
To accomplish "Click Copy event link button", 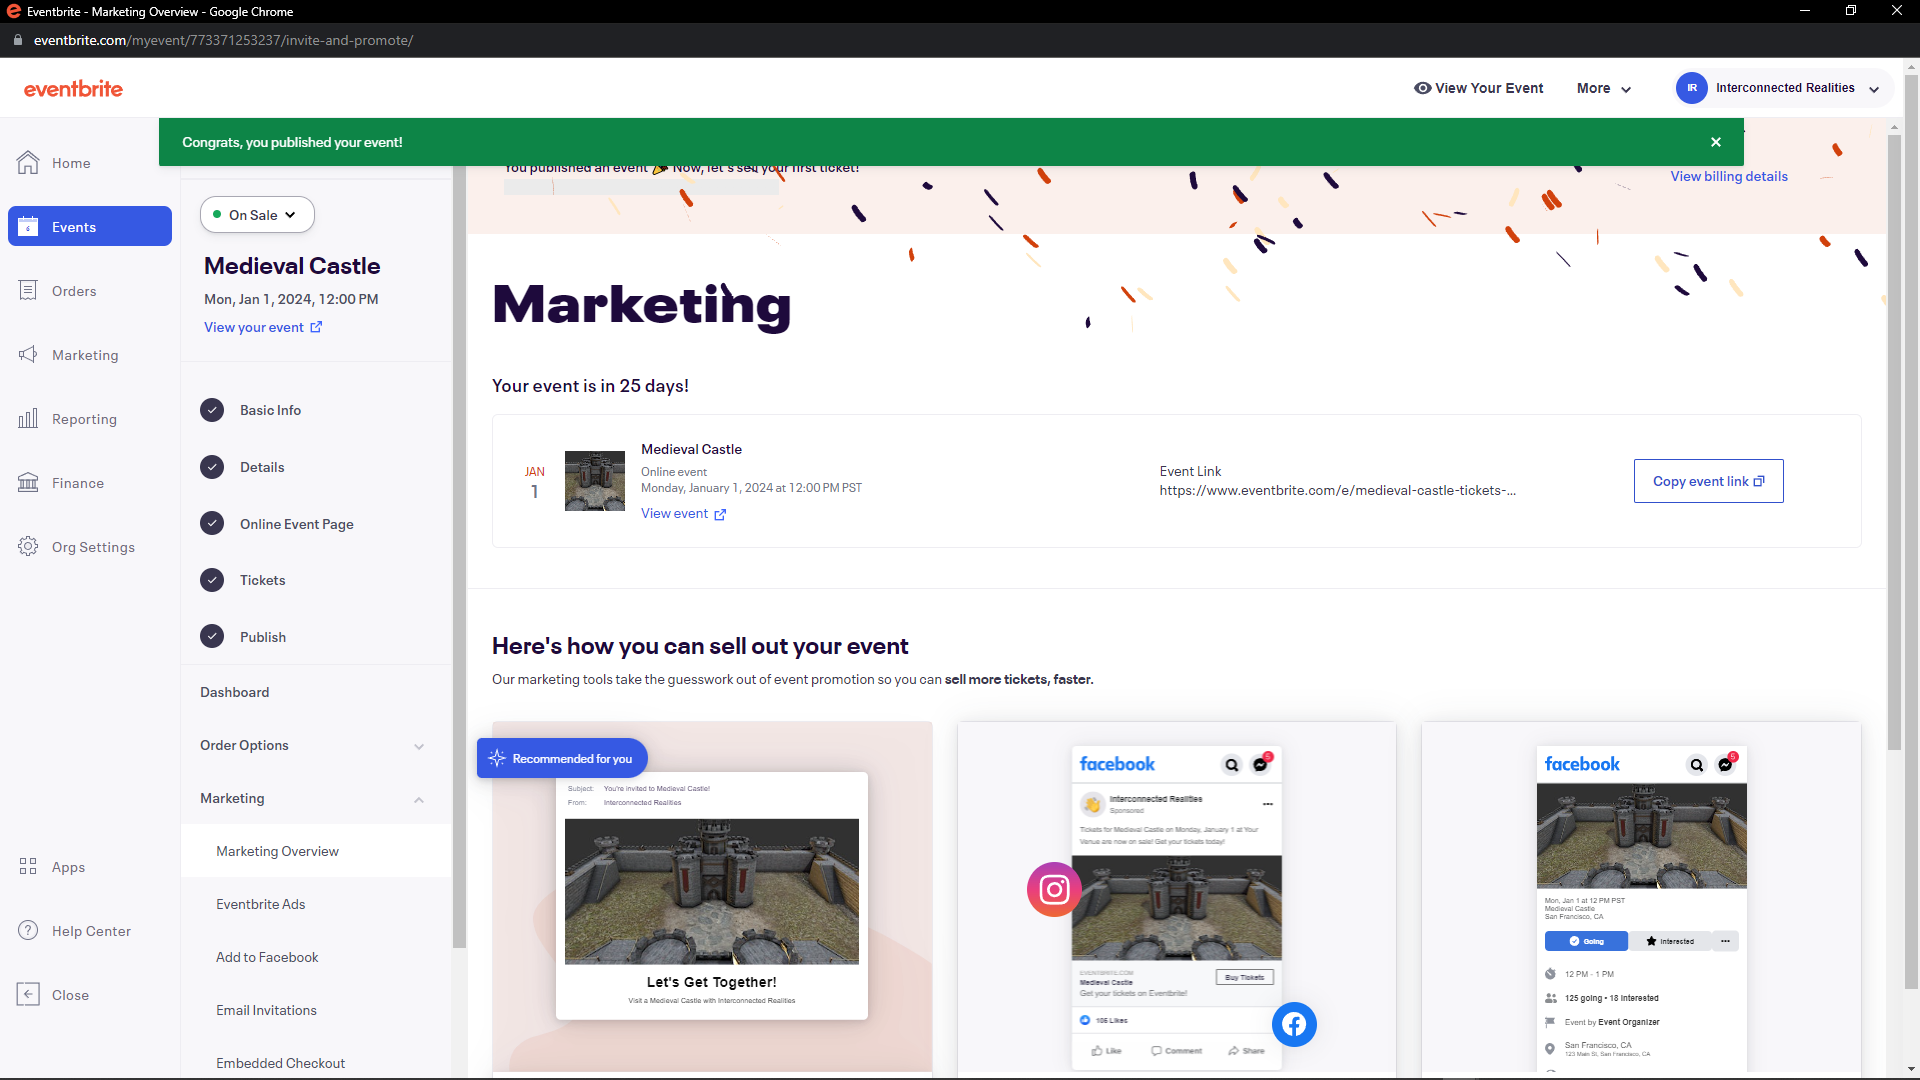I will [x=1708, y=481].
